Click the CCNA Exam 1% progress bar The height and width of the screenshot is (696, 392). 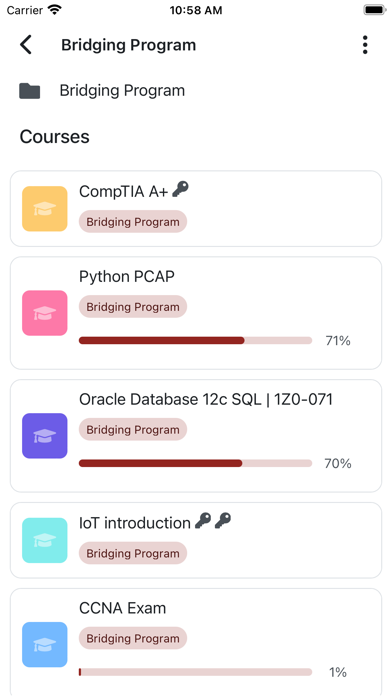(195, 672)
